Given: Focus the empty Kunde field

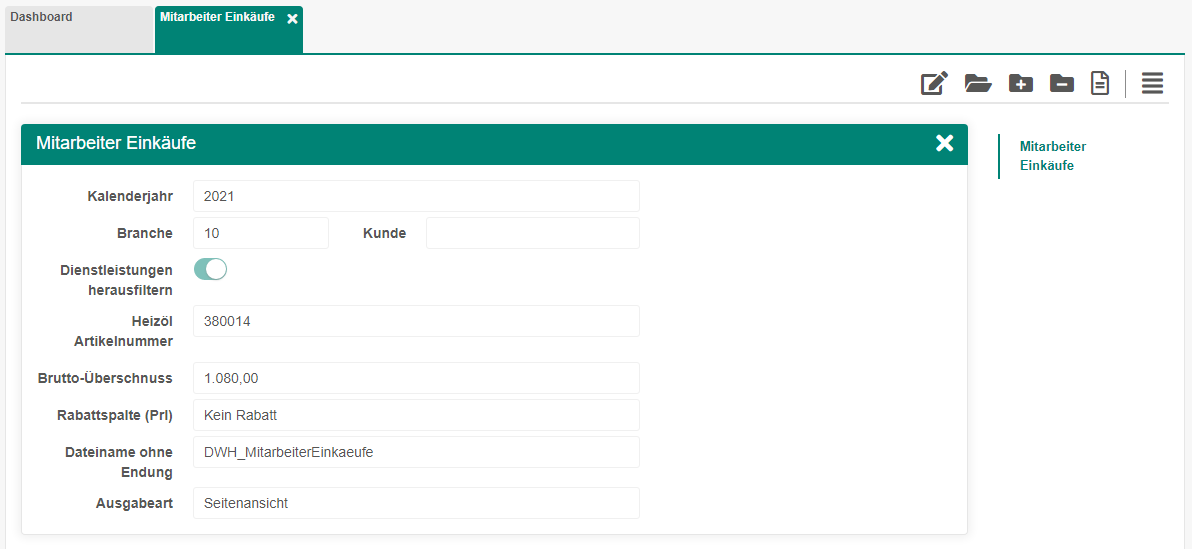Looking at the screenshot, I should (x=532, y=233).
